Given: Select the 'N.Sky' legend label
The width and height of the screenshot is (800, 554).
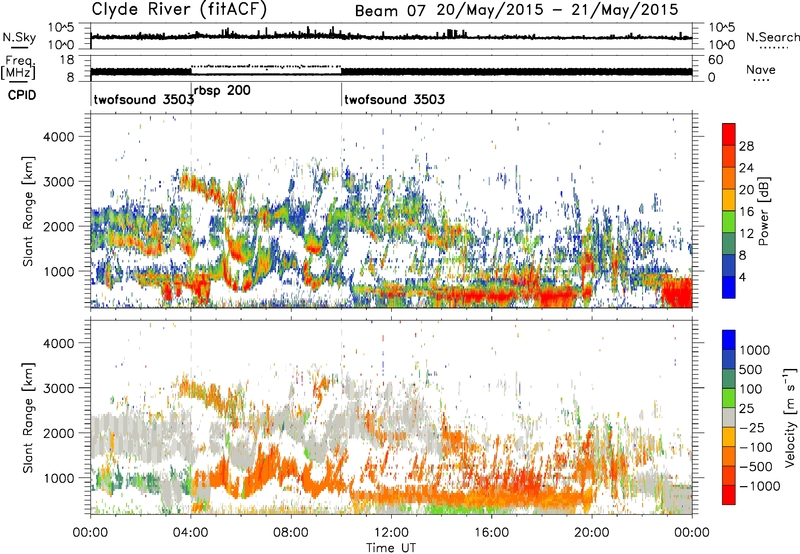Looking at the screenshot, I should [19, 37].
